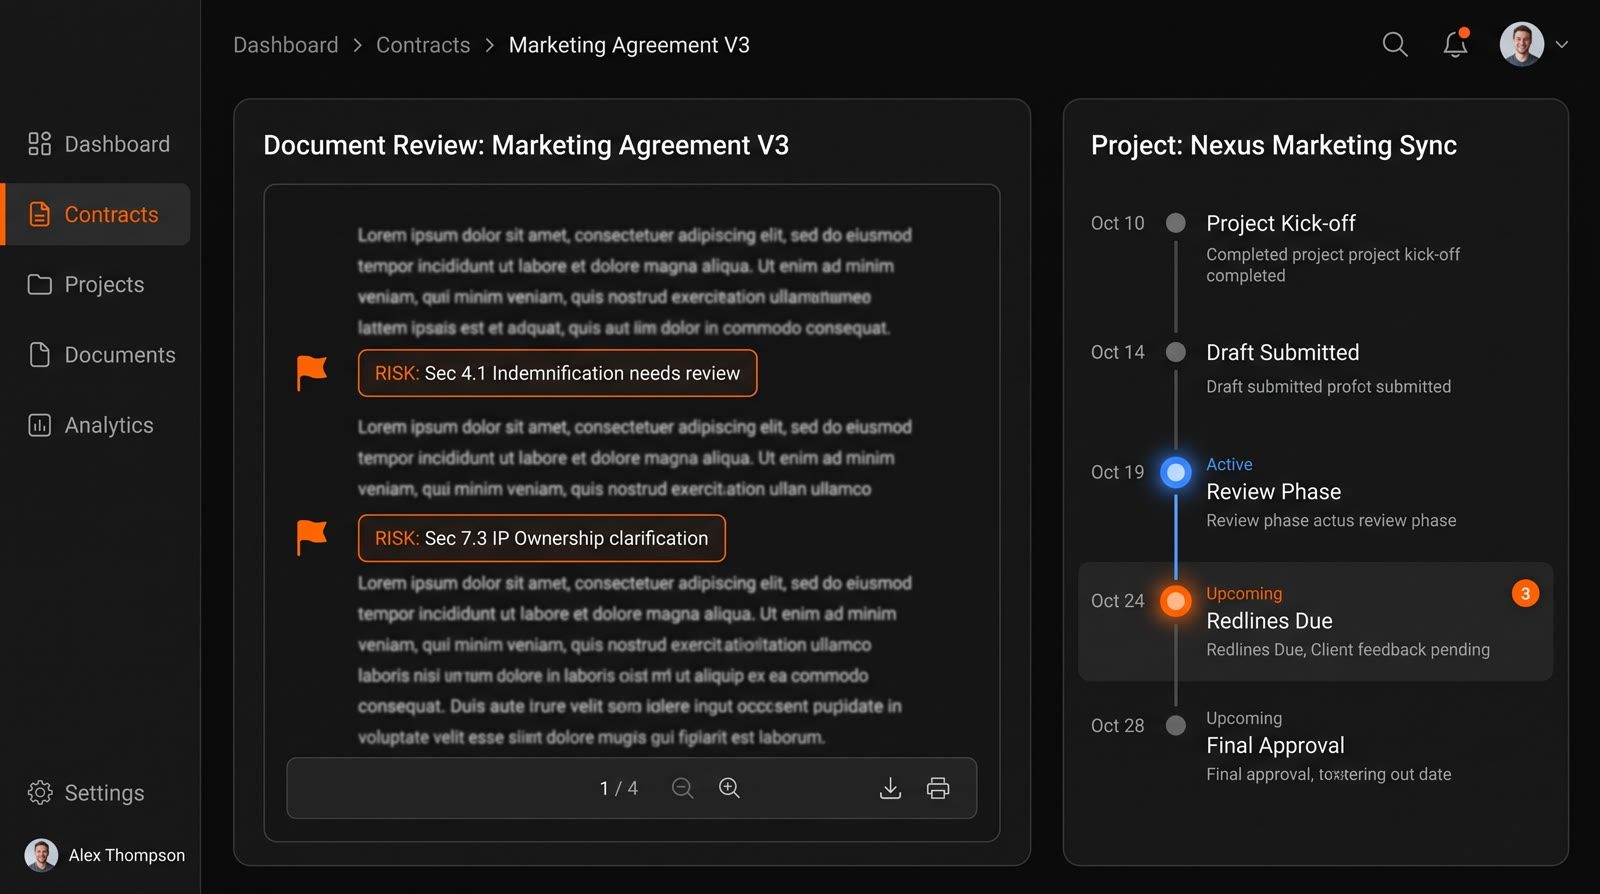Screen dimensions: 1600x894
Task: Click 'Redlines Due, Client feedback pending' text
Action: (1348, 650)
